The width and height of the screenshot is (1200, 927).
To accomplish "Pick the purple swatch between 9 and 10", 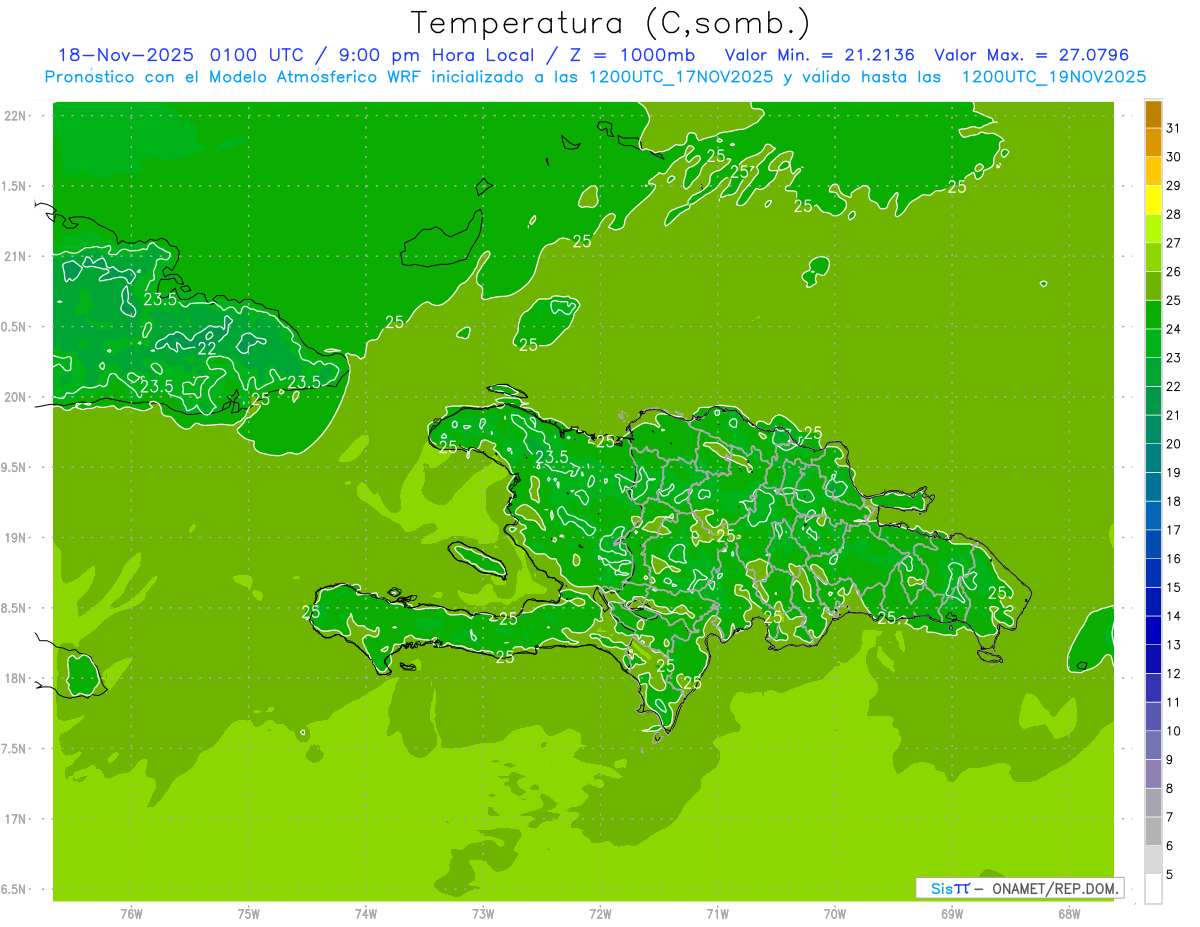I will (1153, 746).
